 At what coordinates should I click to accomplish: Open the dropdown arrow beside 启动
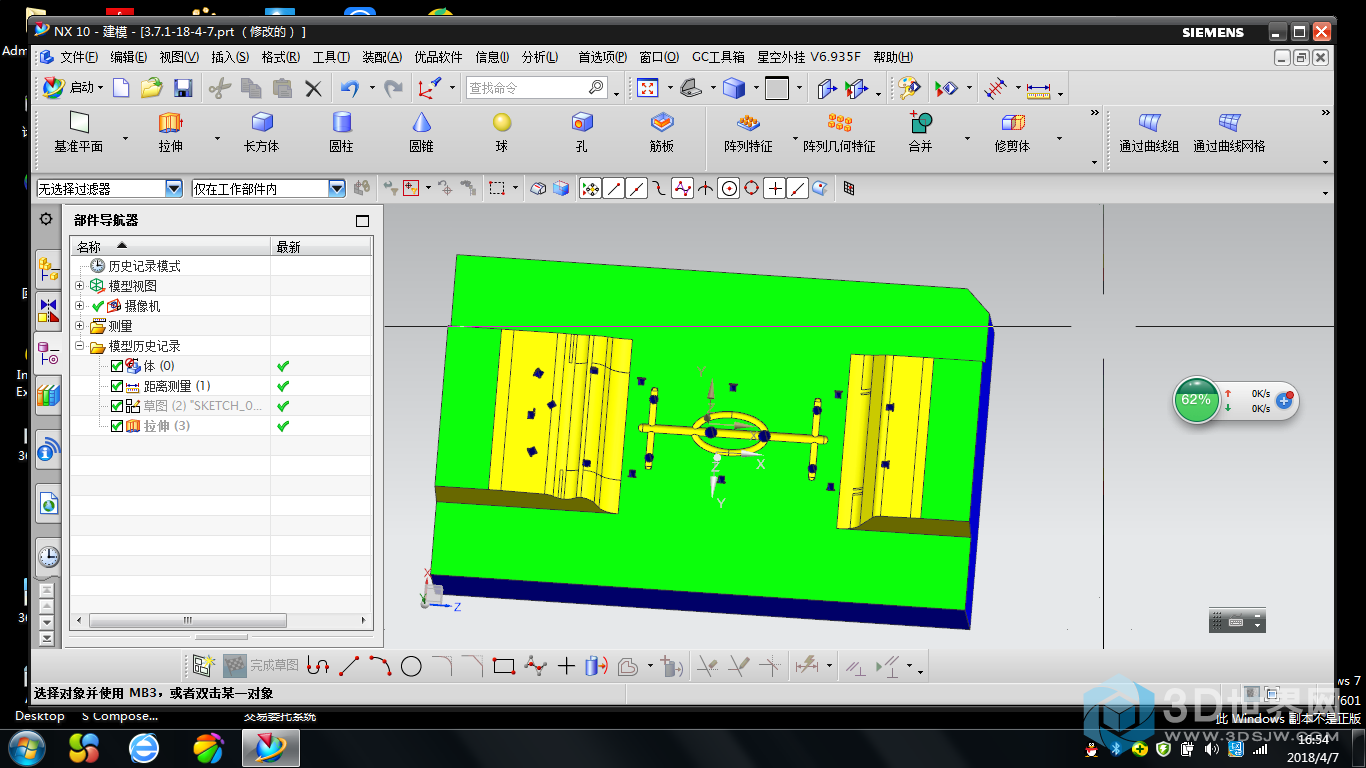point(102,88)
